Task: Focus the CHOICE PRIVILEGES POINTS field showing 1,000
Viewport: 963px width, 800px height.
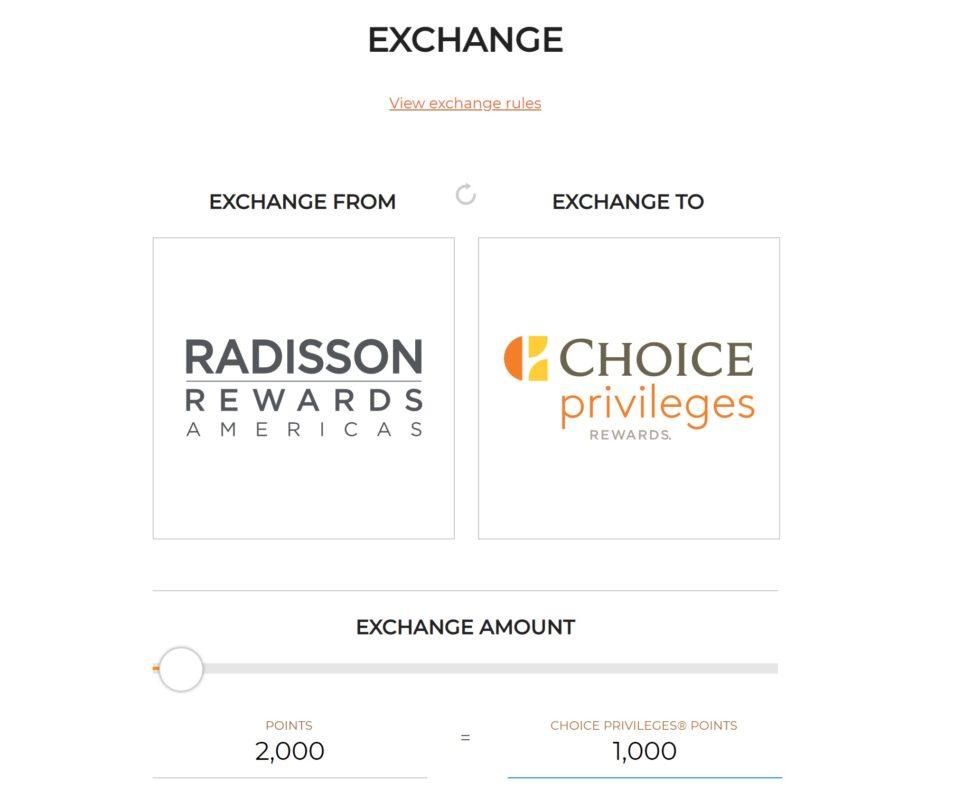Action: pyautogui.click(x=645, y=749)
